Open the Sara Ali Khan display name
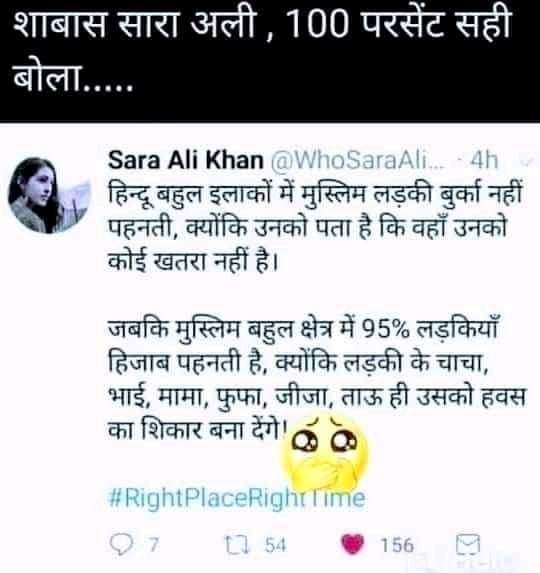Viewport: 540px width, 573px height. (186, 160)
